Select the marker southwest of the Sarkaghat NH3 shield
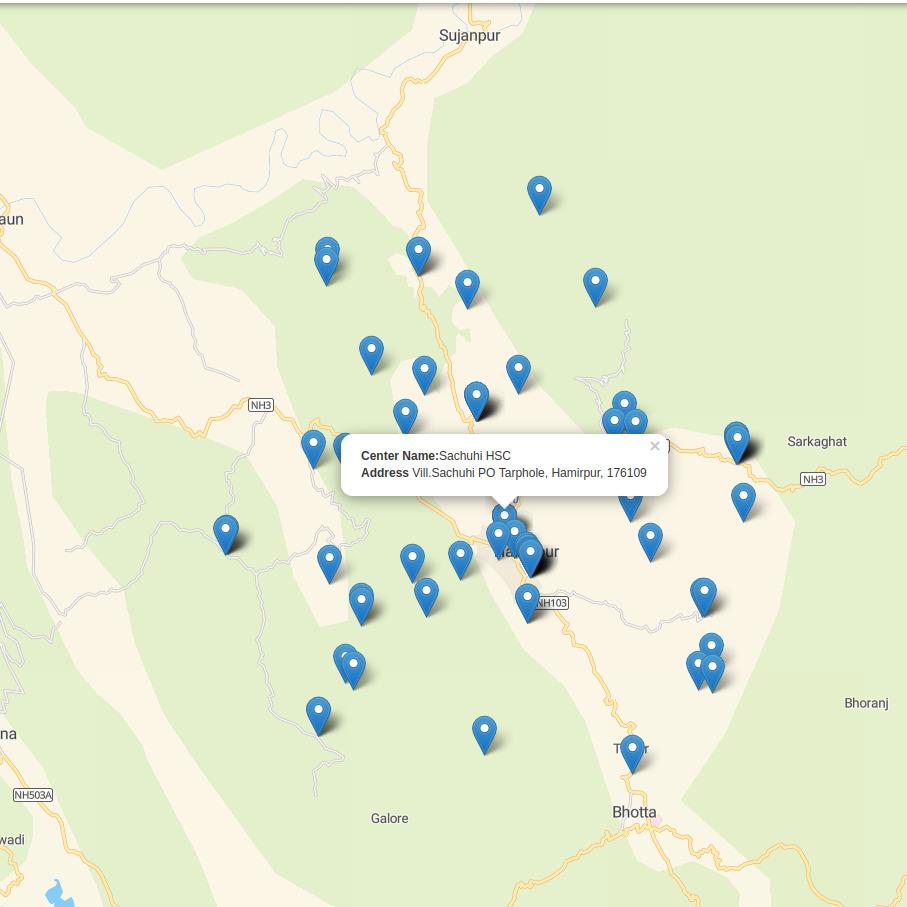The height and width of the screenshot is (907, 907). pos(743,501)
